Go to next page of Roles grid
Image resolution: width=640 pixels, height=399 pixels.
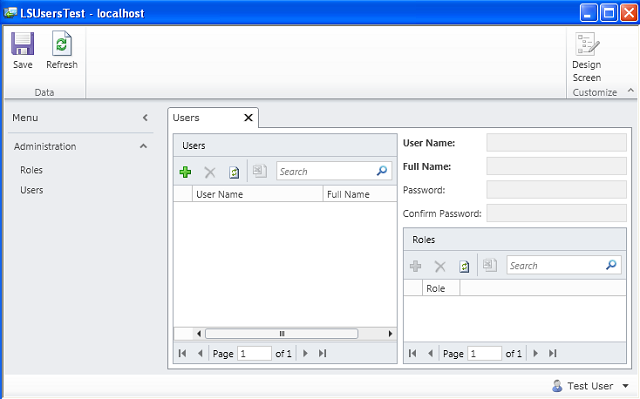point(535,353)
